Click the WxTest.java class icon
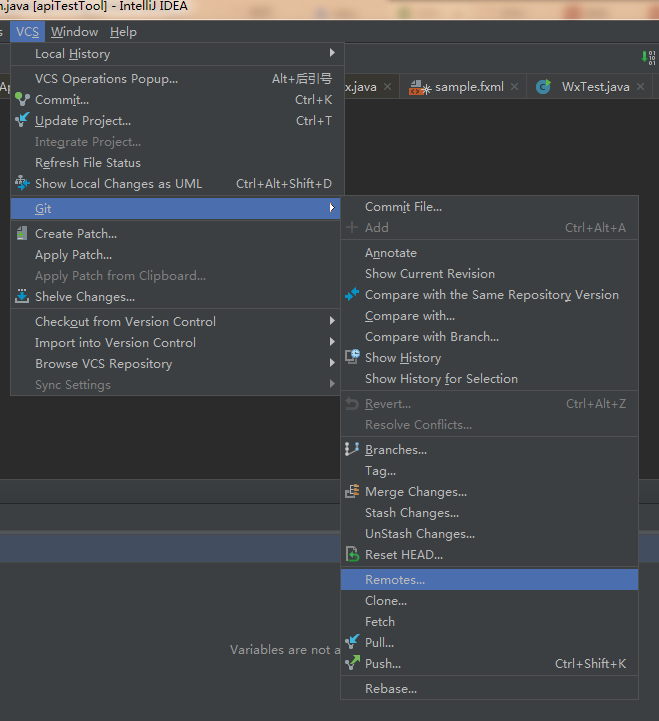 tap(543, 86)
